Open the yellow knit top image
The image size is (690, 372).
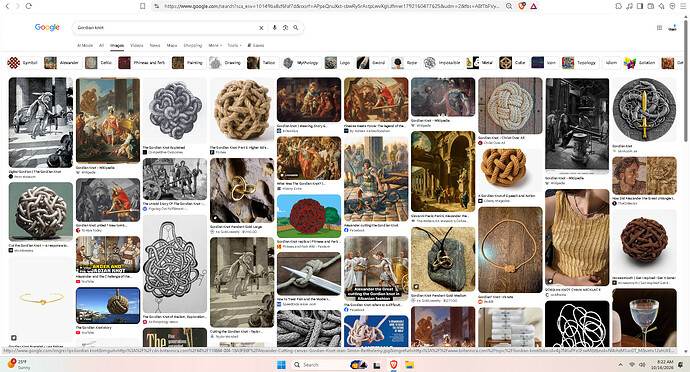point(577,237)
